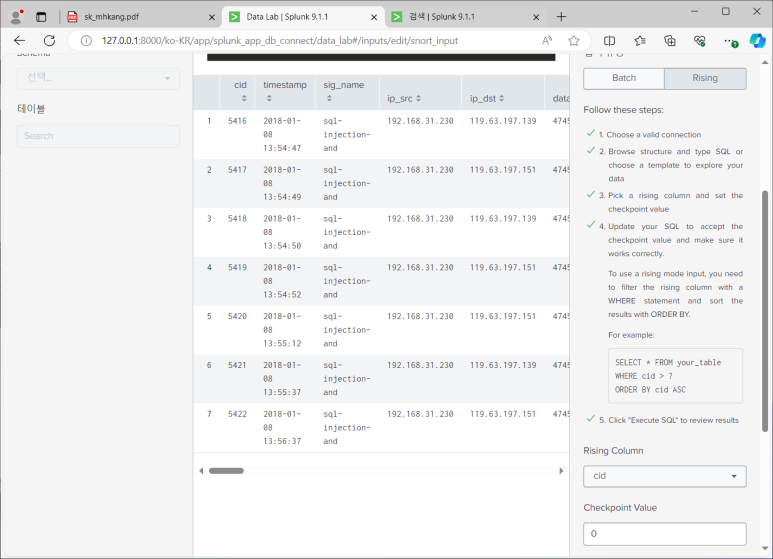This screenshot has width=773, height=559.
Task: Click the timestamp 2018-01-08 13:55:12
Action: 282,330
